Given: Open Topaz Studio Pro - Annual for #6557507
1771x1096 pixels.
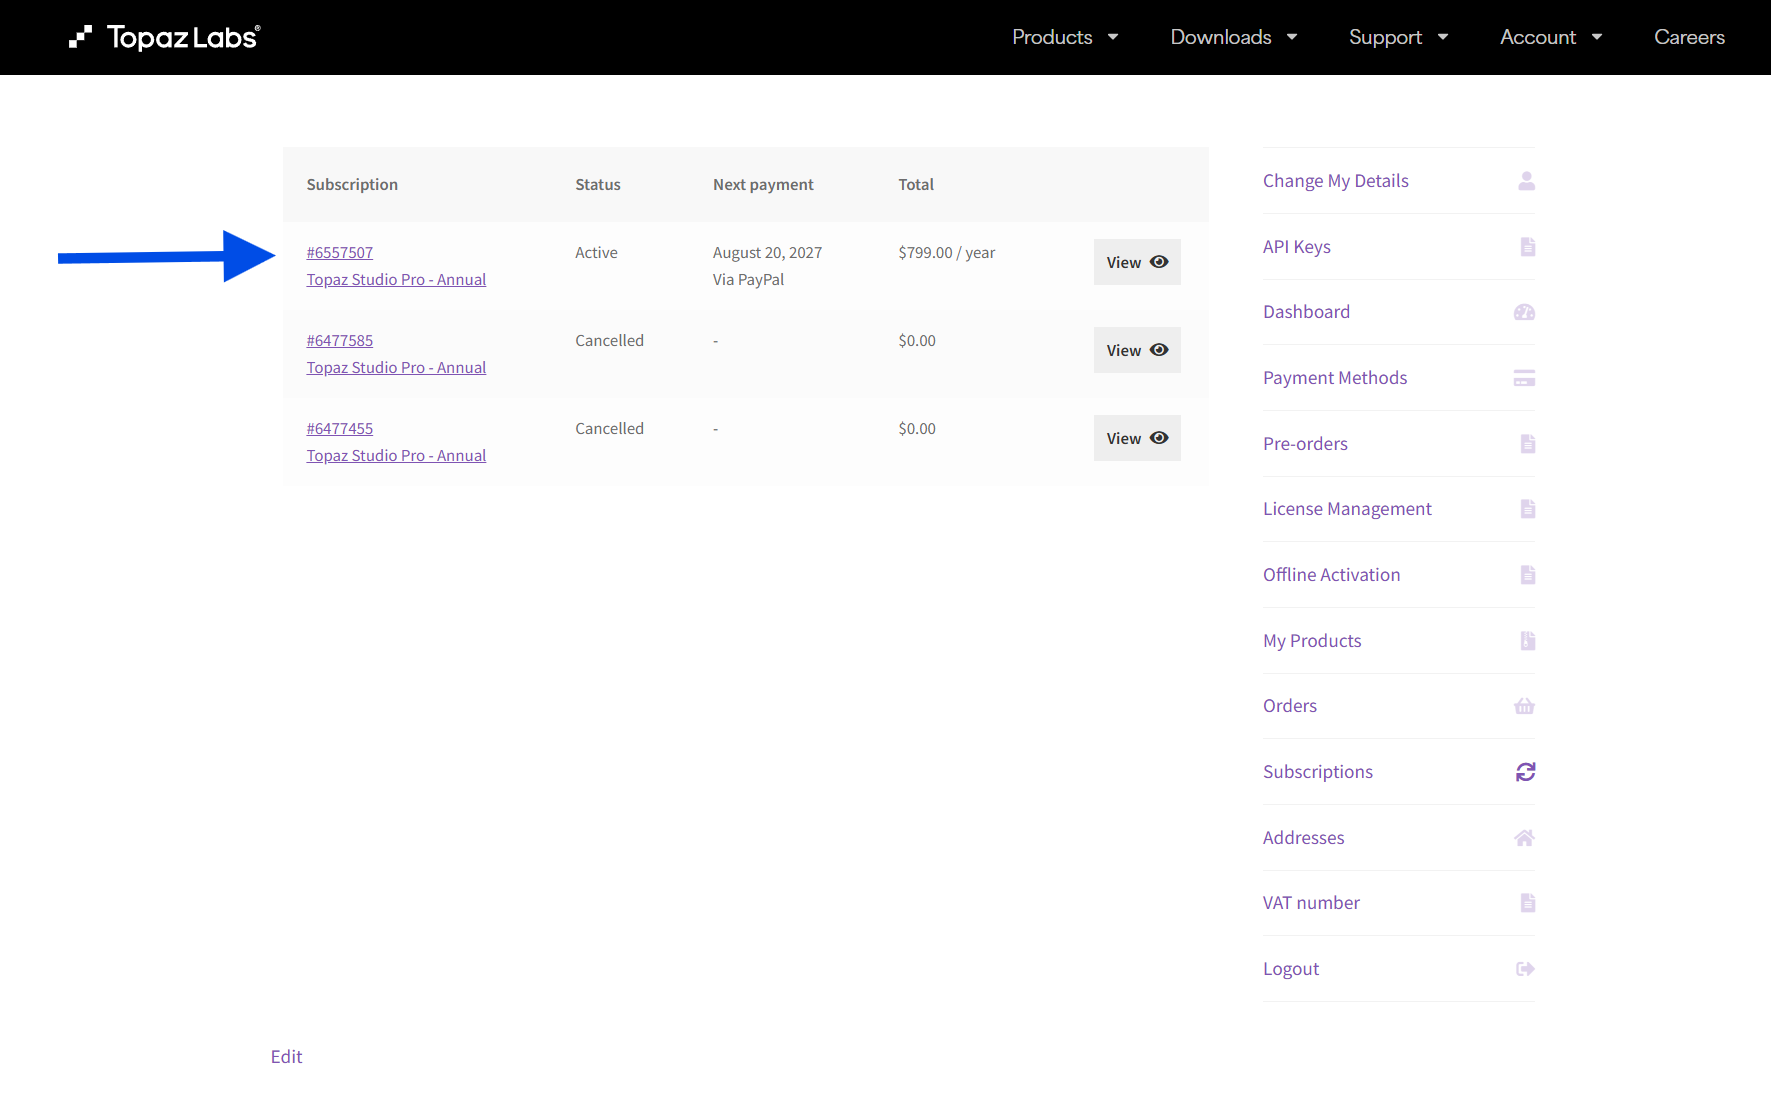Looking at the screenshot, I should 396,280.
